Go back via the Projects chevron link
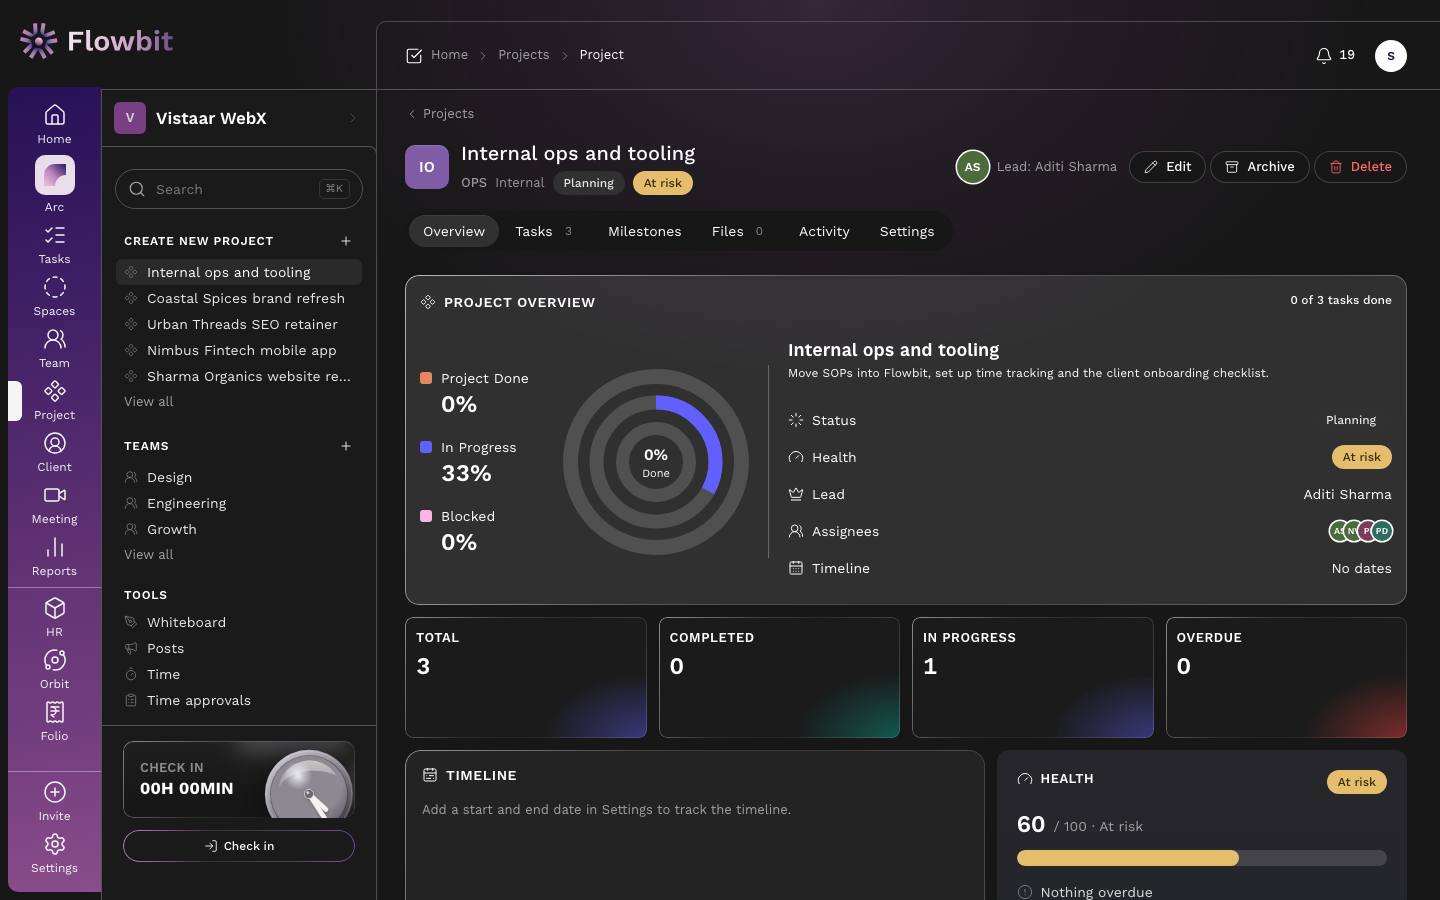 (440, 114)
